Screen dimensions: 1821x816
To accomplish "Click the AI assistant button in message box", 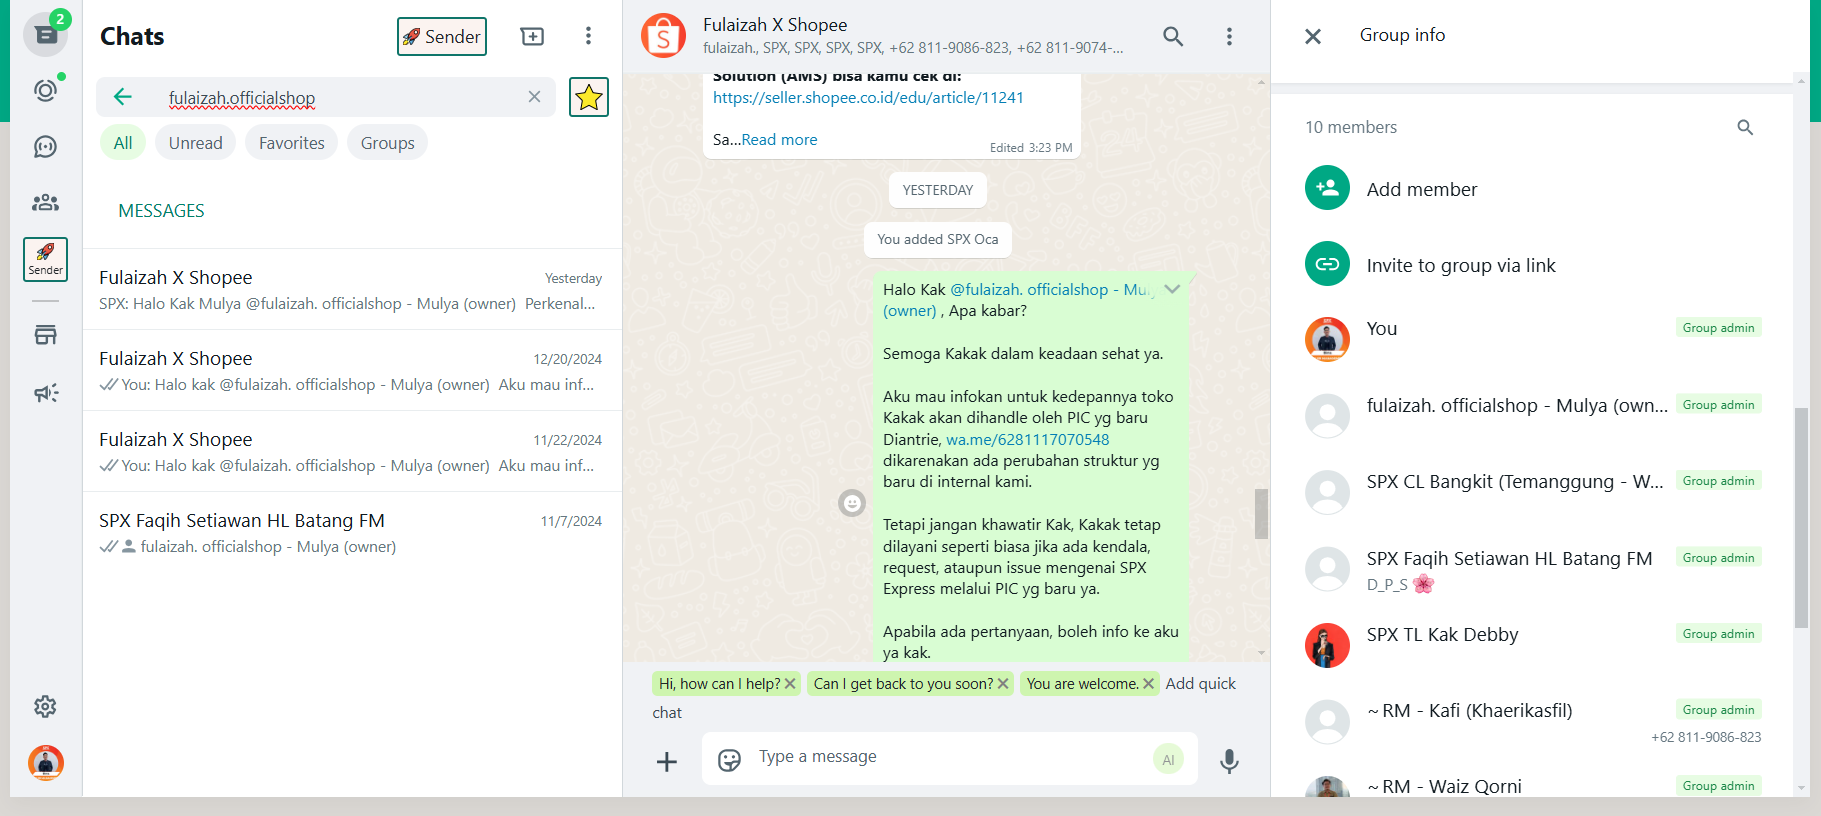I will coord(1168,760).
